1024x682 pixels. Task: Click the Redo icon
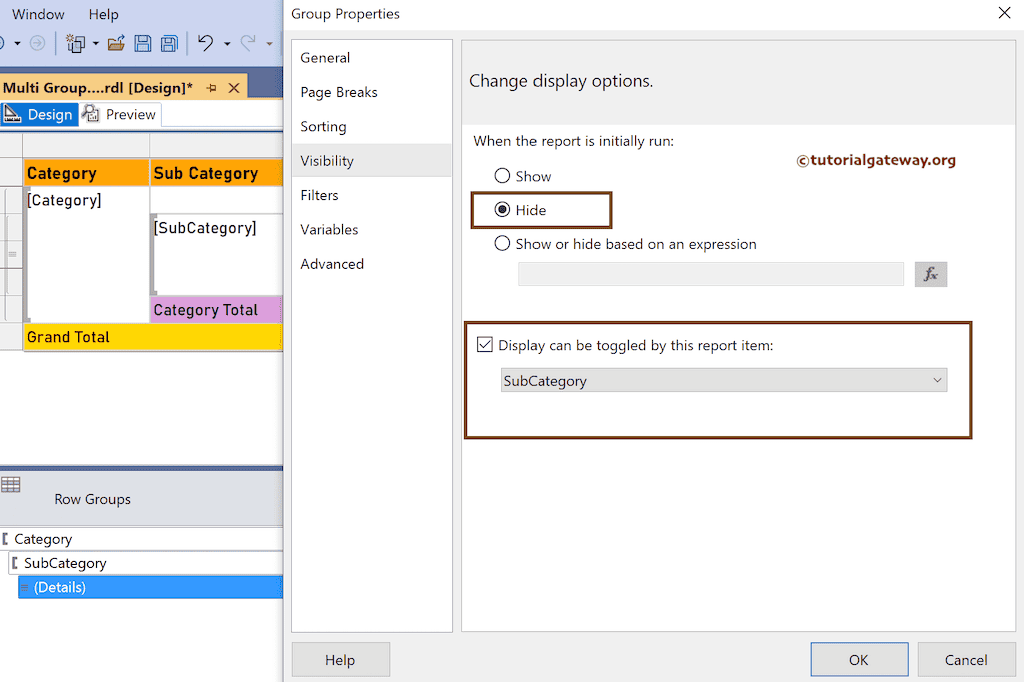(x=250, y=43)
